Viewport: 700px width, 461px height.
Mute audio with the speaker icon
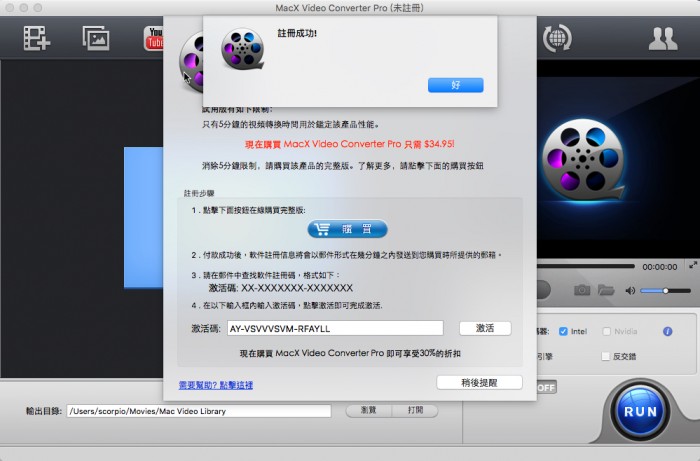pyautogui.click(x=630, y=291)
